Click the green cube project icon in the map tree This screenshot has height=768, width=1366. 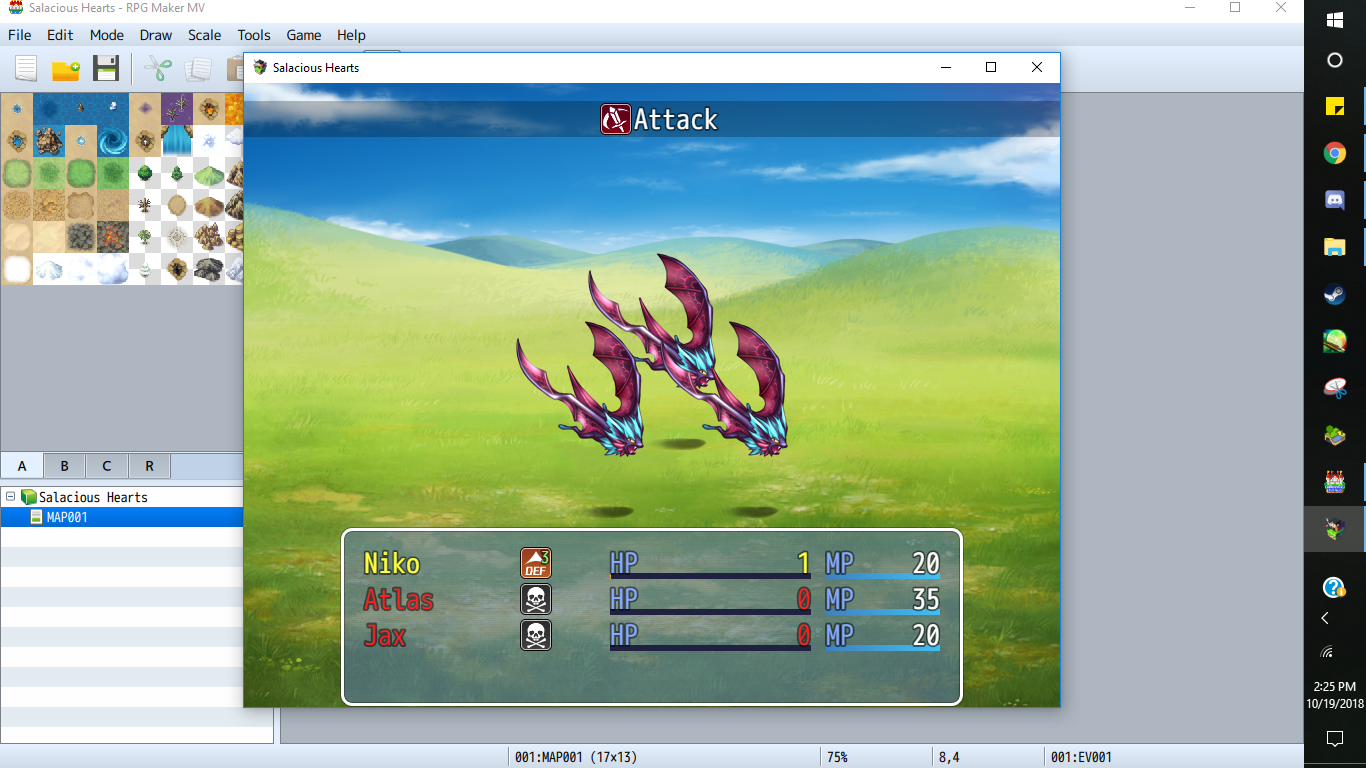click(28, 497)
